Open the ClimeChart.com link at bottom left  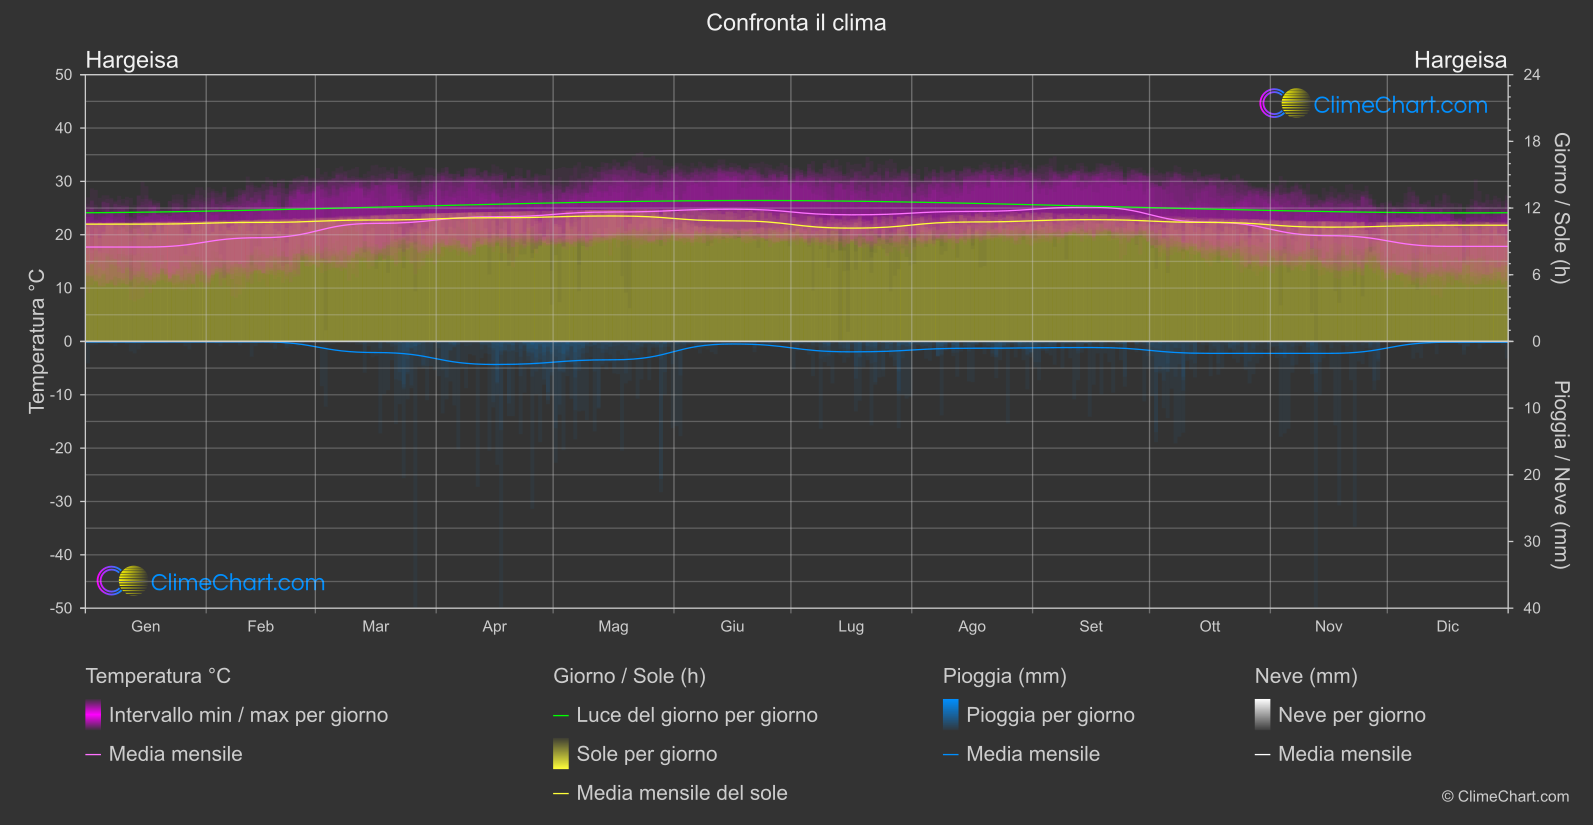[238, 582]
